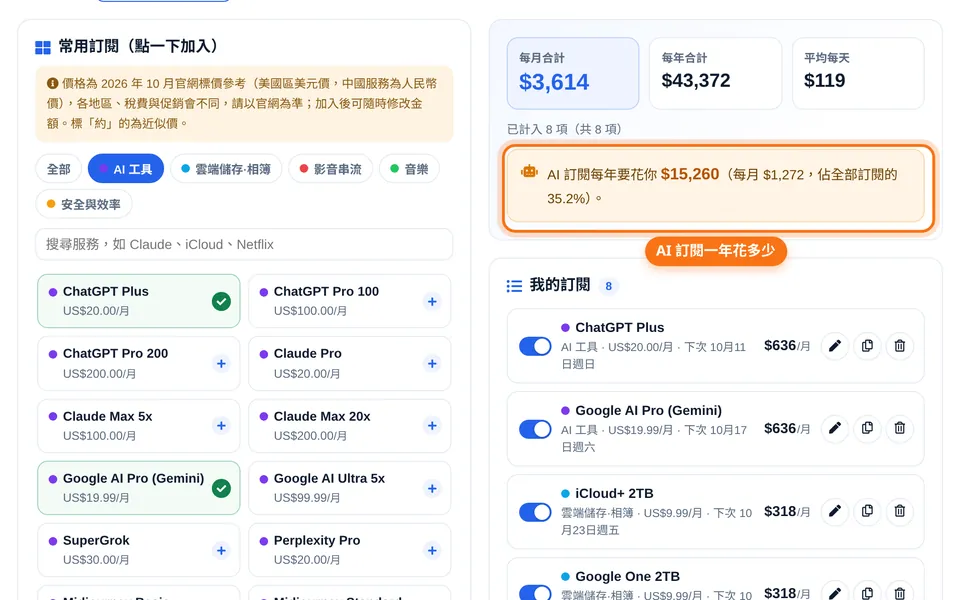Add Perplexity Pro with the plus icon
This screenshot has width=960, height=600.
(x=432, y=550)
